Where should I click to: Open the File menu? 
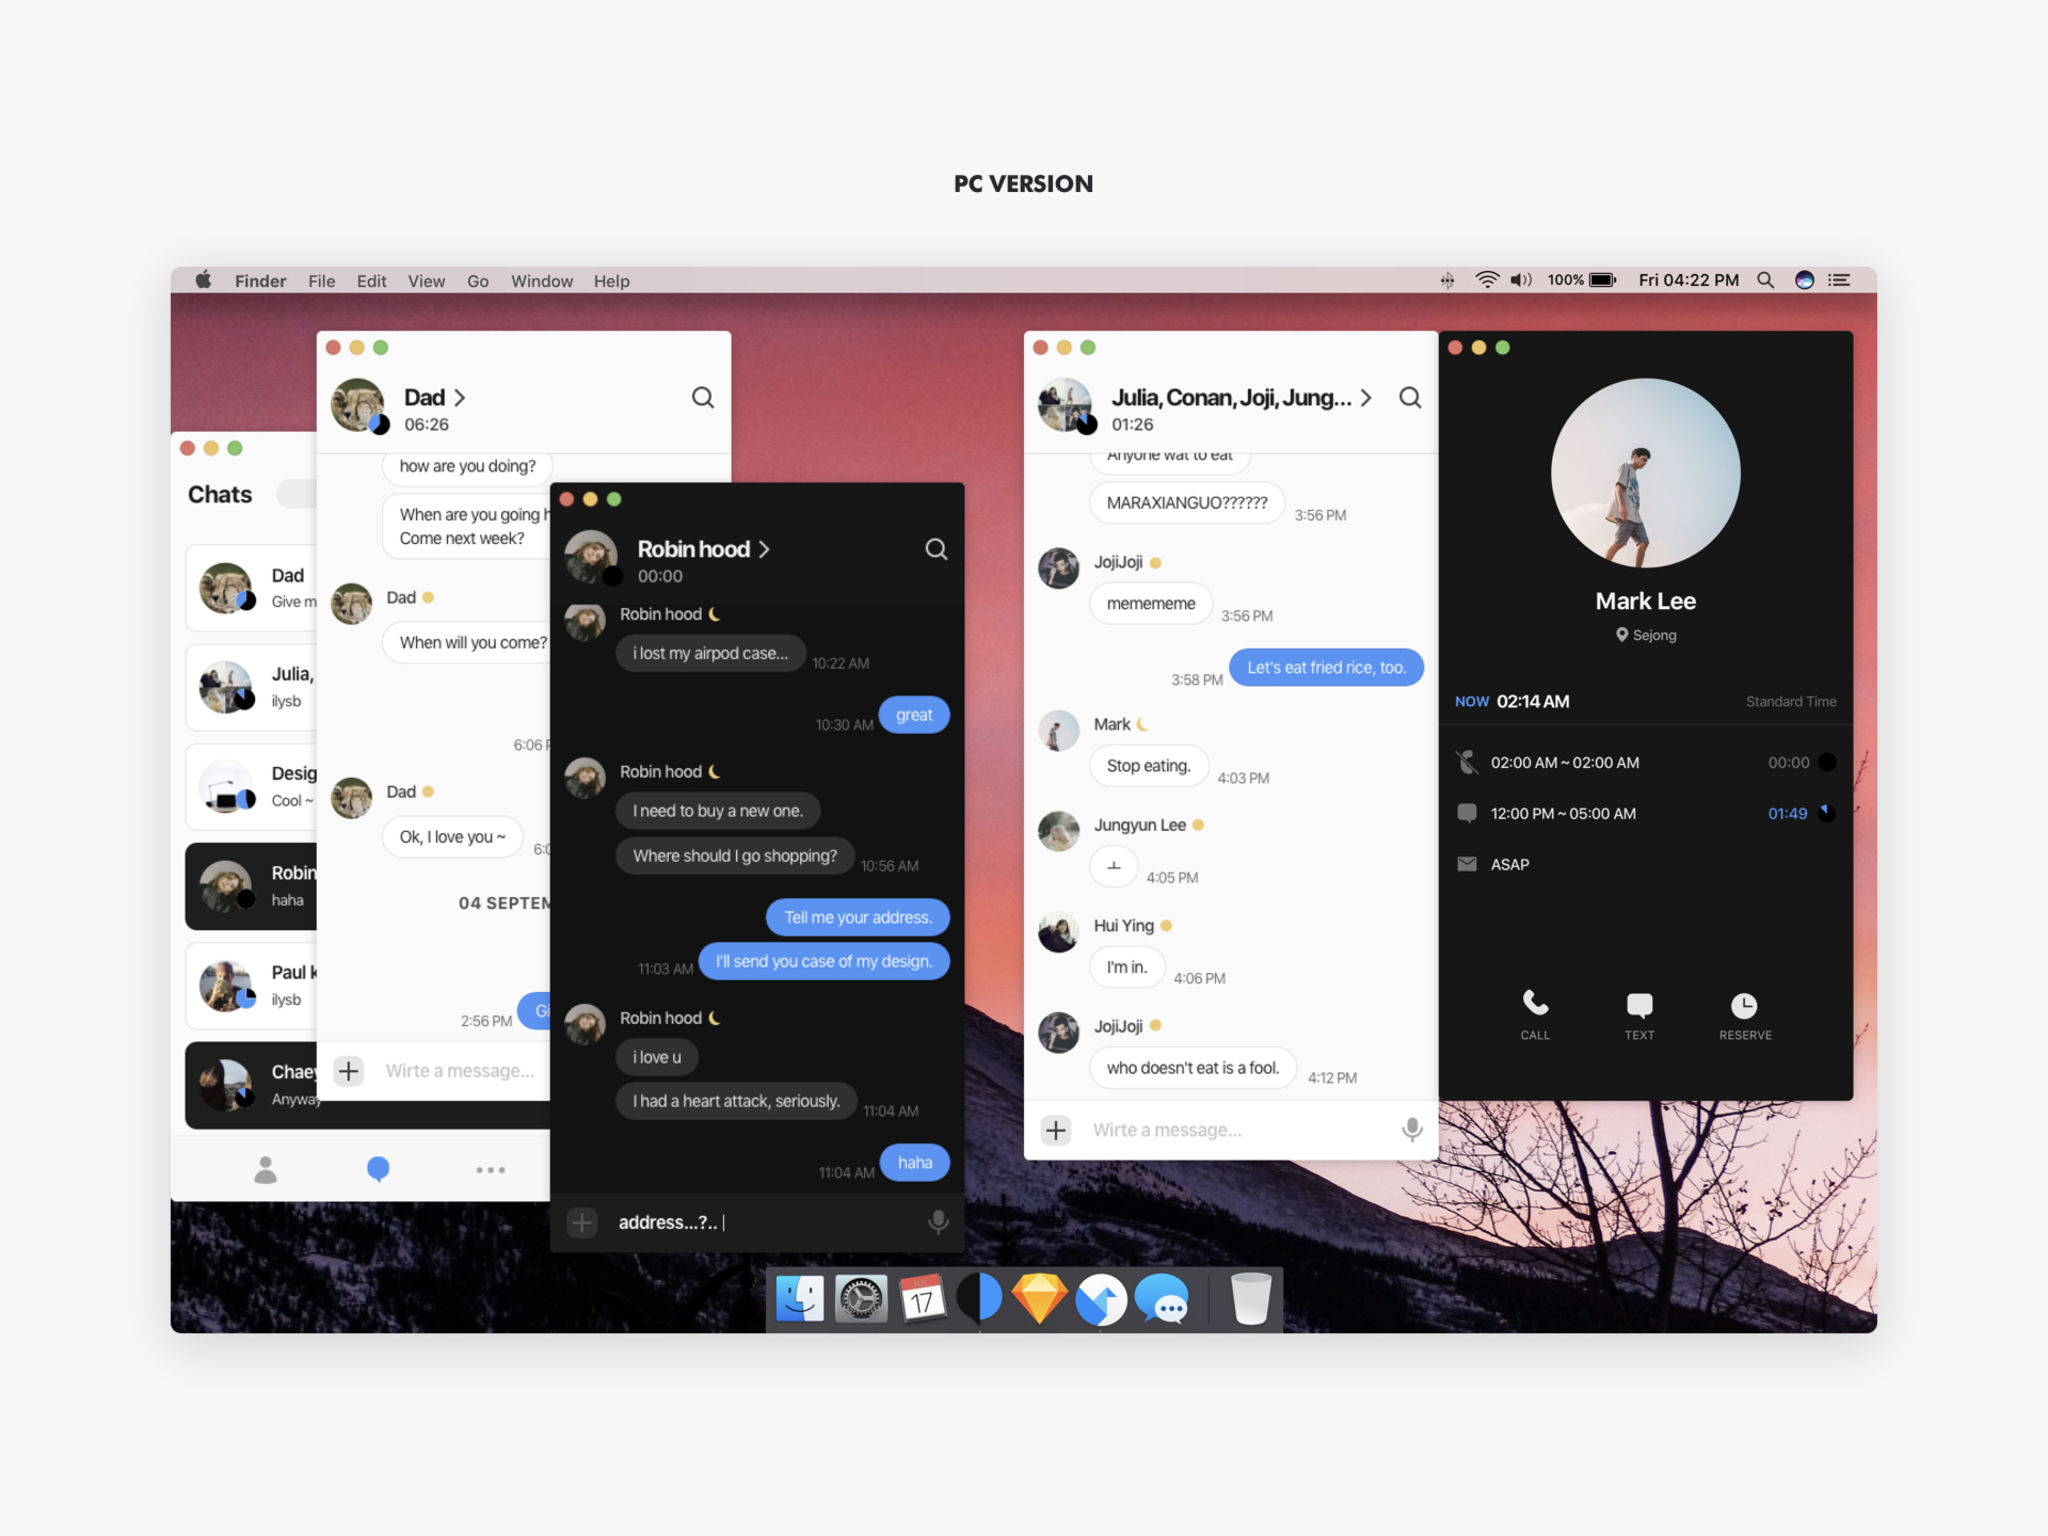[x=321, y=281]
